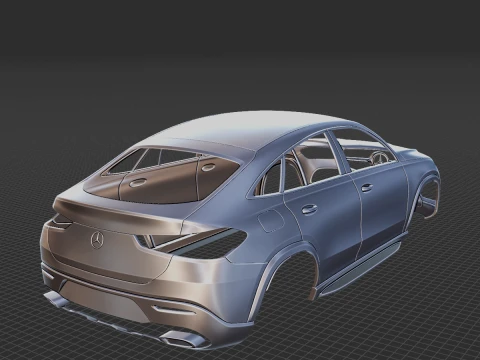Click the side running board under the doors
This screenshot has height=360, width=480.
click(360, 269)
